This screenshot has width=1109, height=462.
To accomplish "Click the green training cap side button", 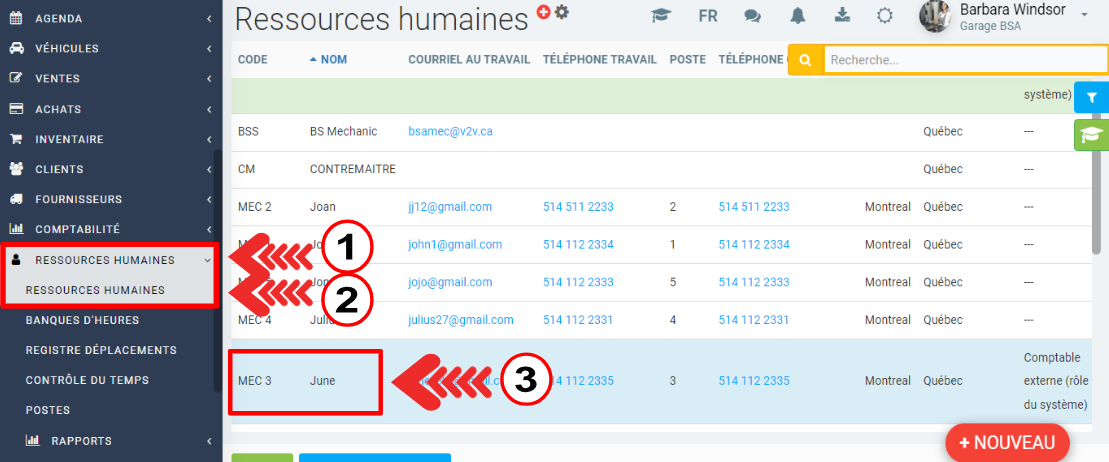I will point(1091,135).
